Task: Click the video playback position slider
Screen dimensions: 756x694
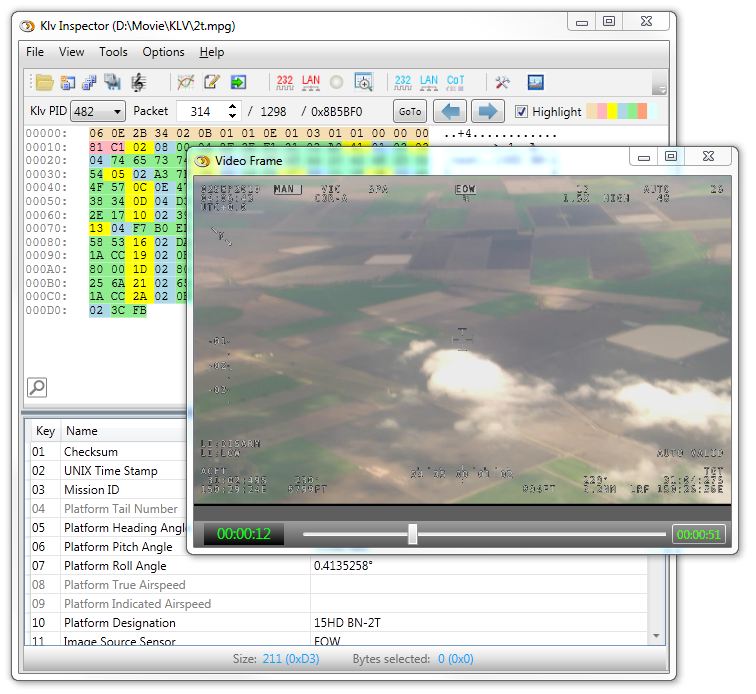Action: point(412,535)
